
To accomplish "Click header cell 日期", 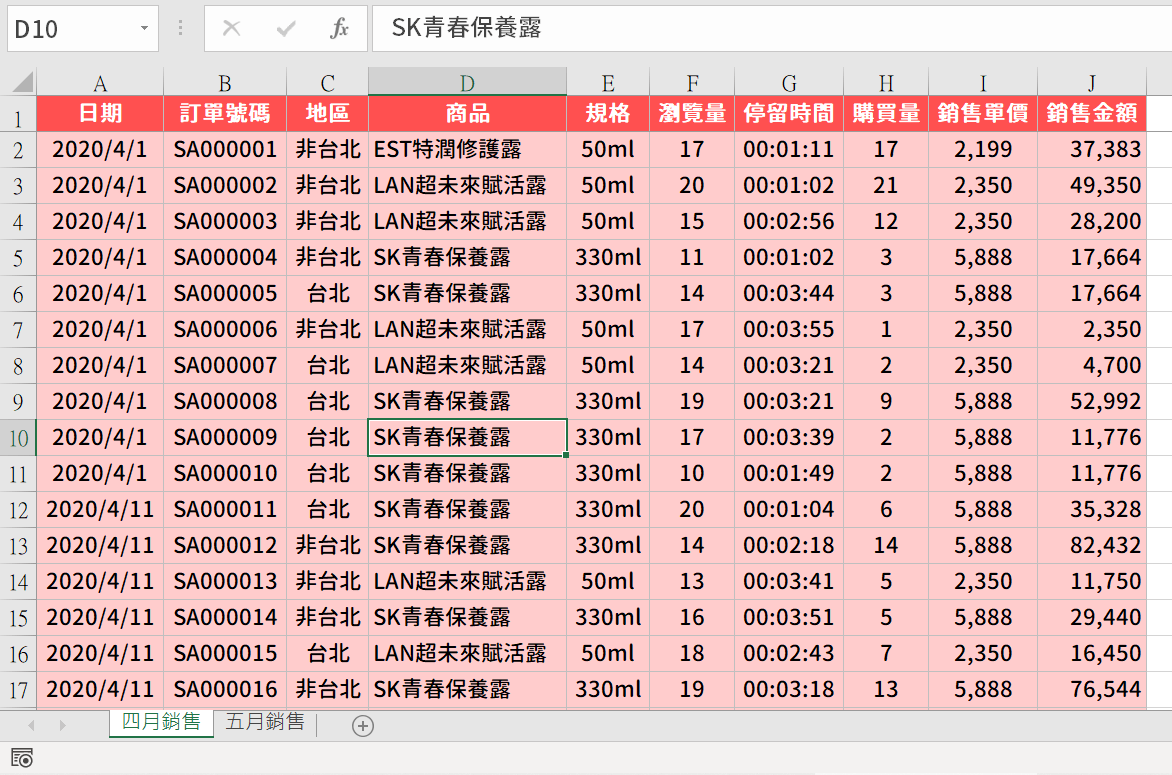I will click(x=100, y=114).
